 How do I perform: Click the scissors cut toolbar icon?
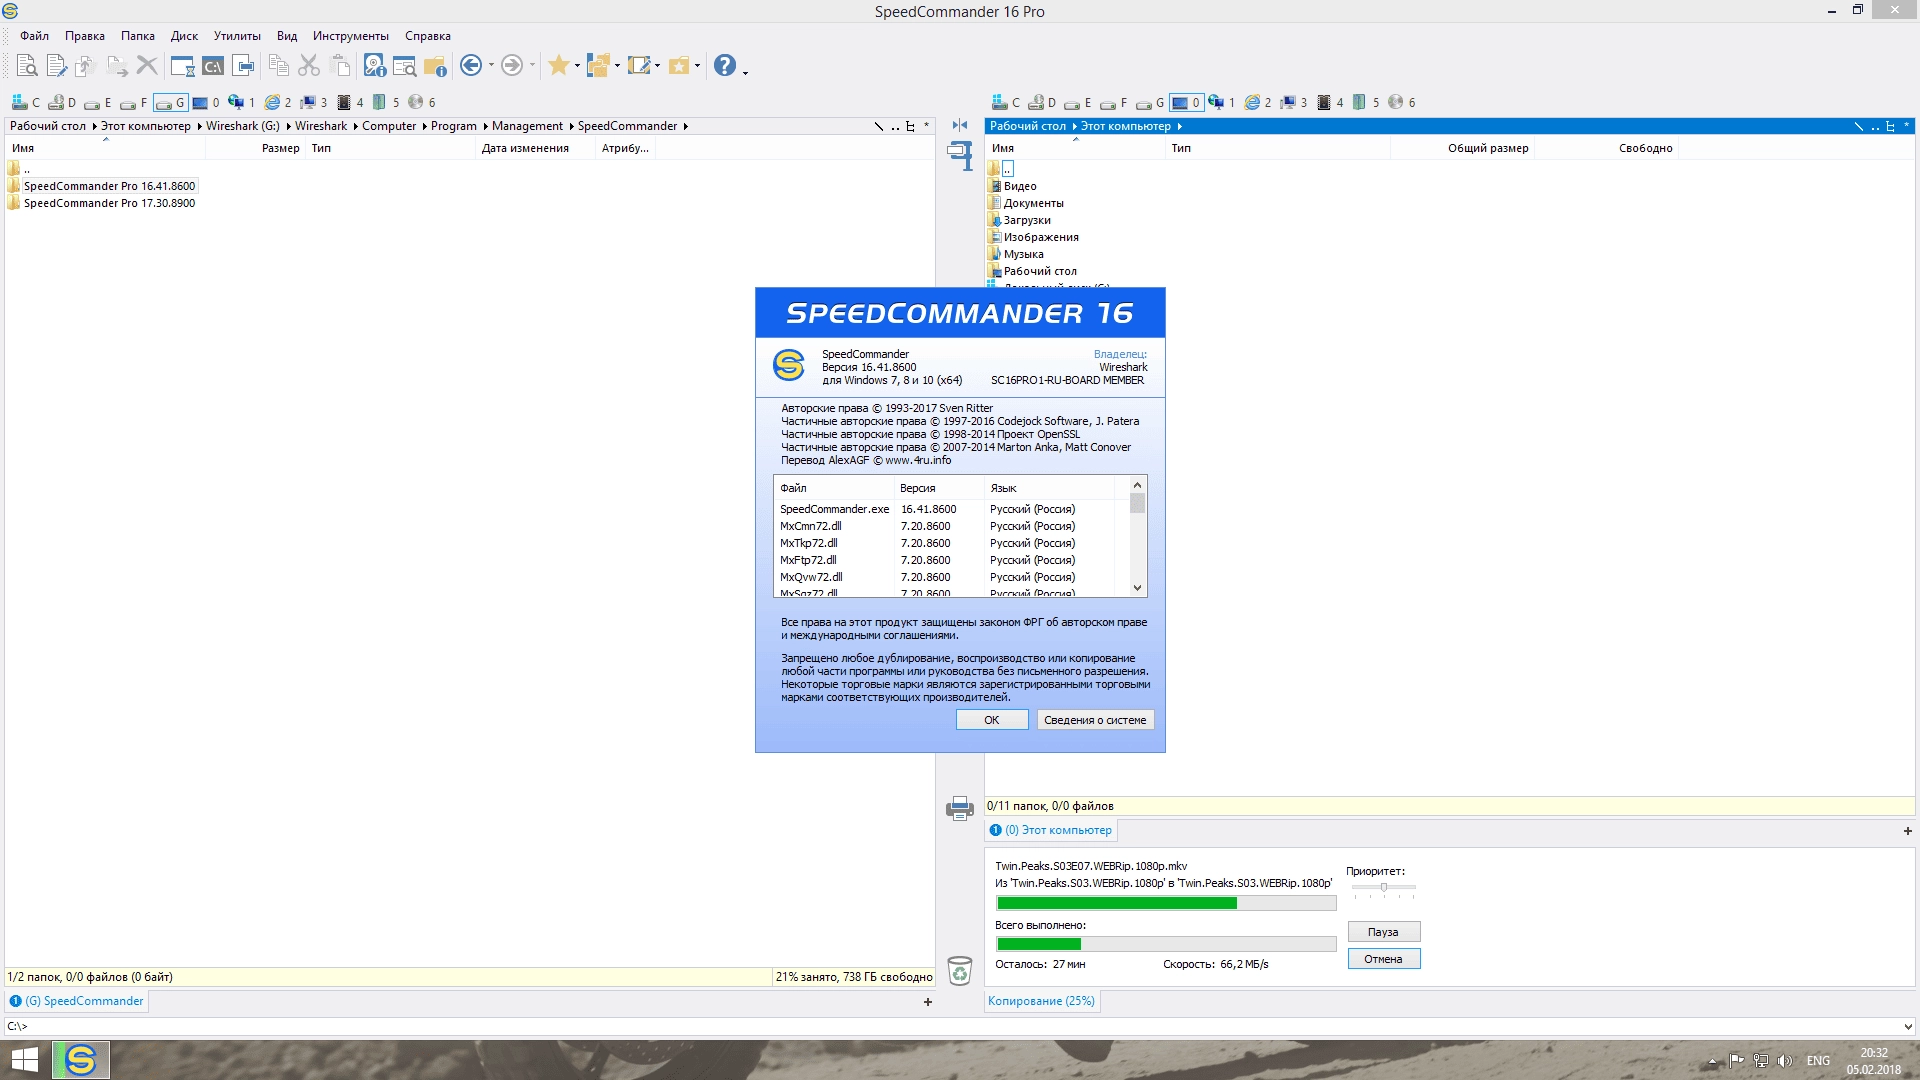(309, 66)
